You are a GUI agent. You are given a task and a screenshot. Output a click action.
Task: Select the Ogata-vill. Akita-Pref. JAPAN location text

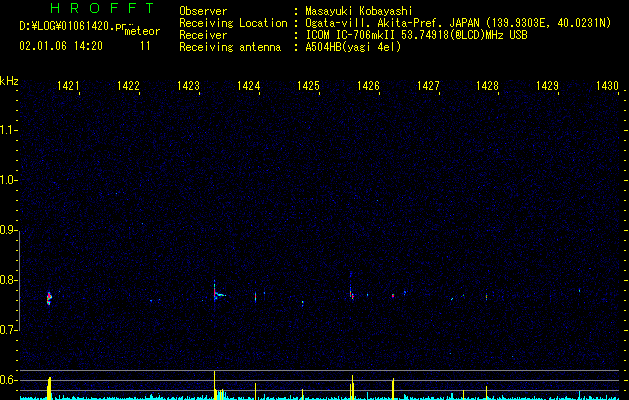(458, 23)
